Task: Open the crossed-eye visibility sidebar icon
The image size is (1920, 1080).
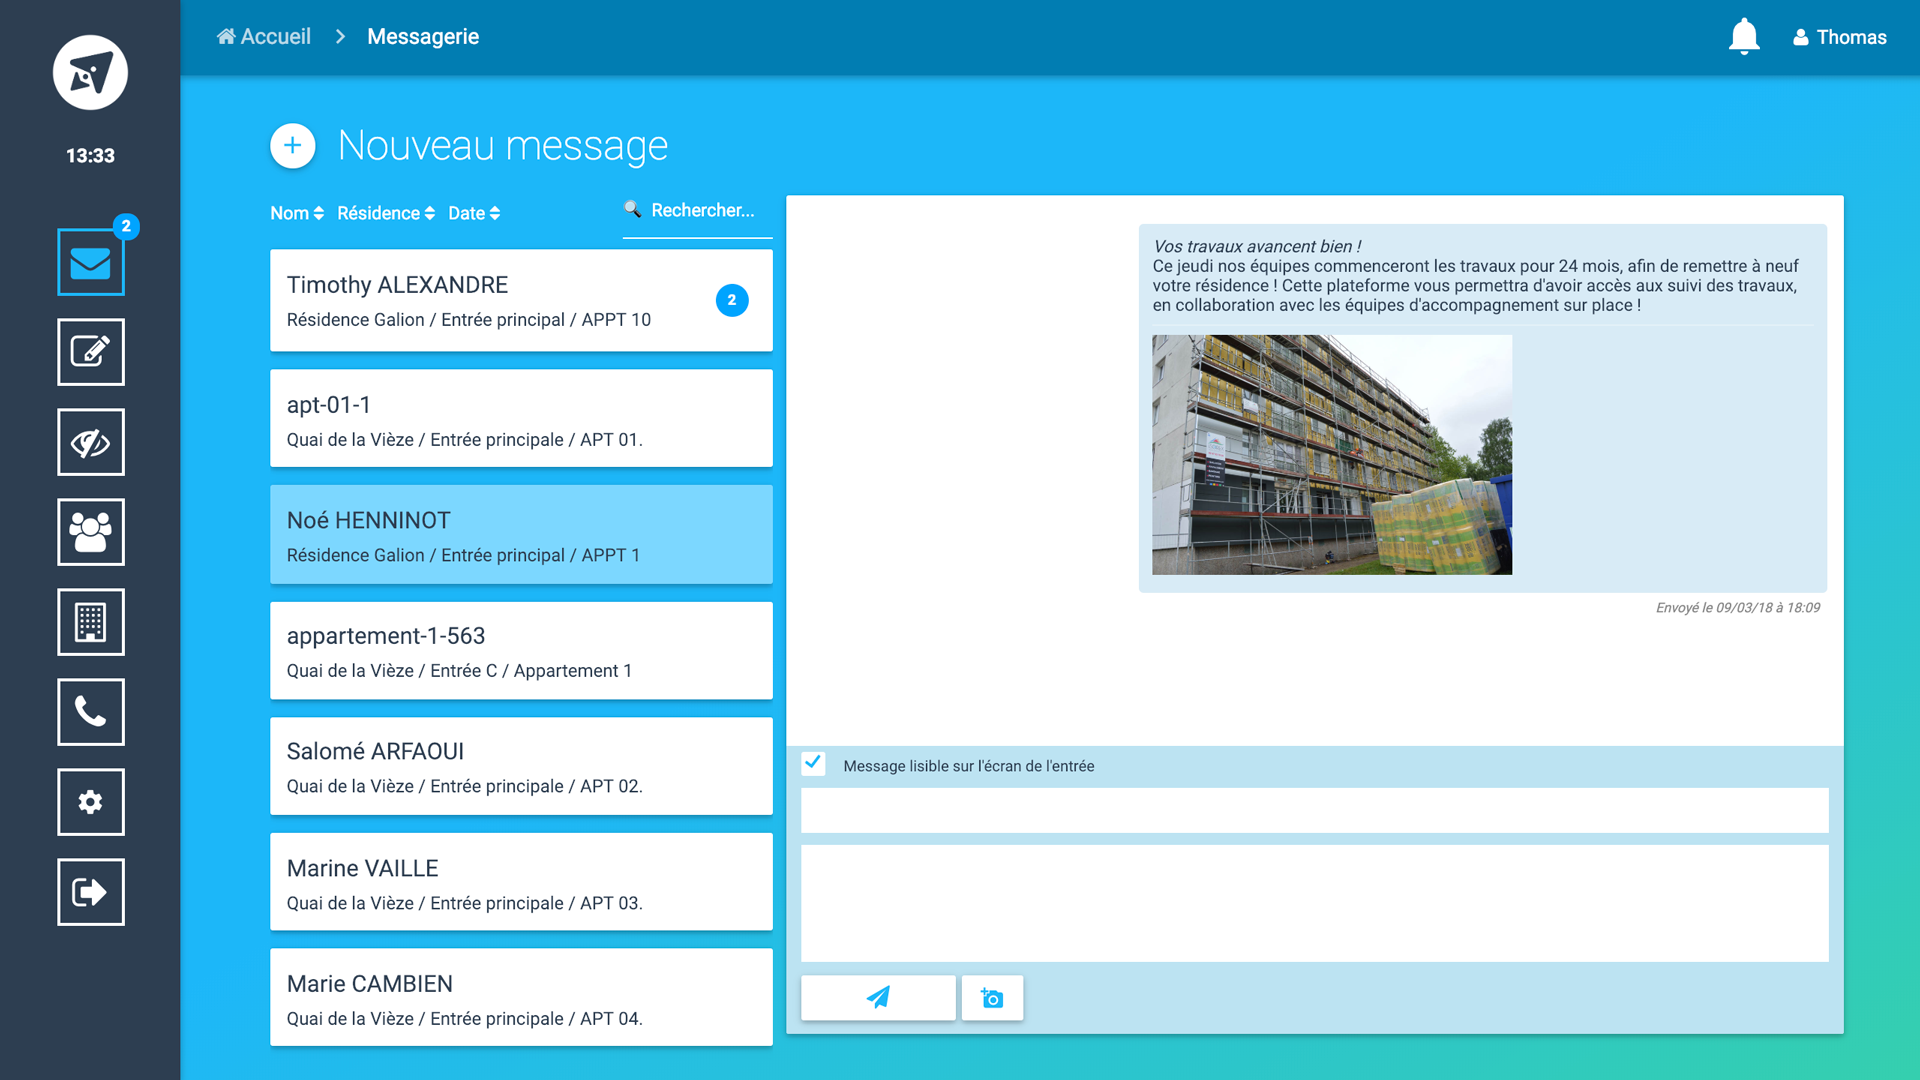Action: (x=90, y=442)
